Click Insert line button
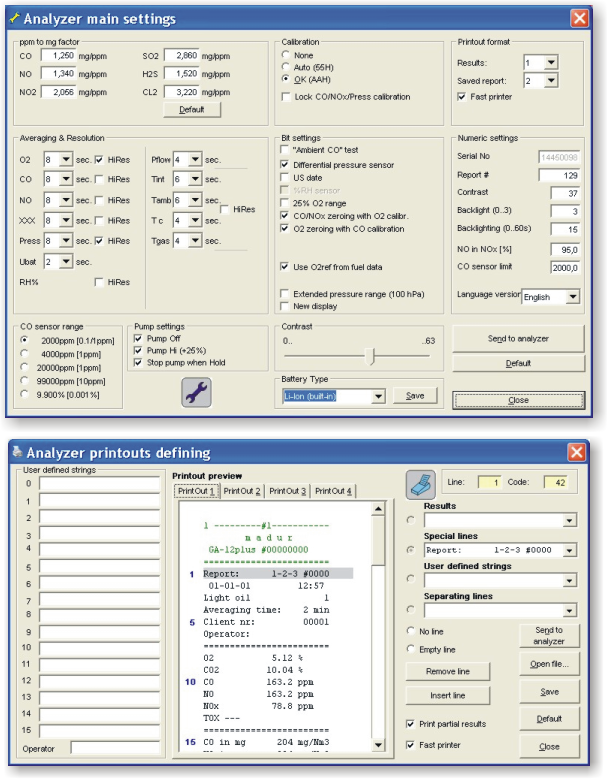The height and width of the screenshot is (779, 608). click(448, 695)
